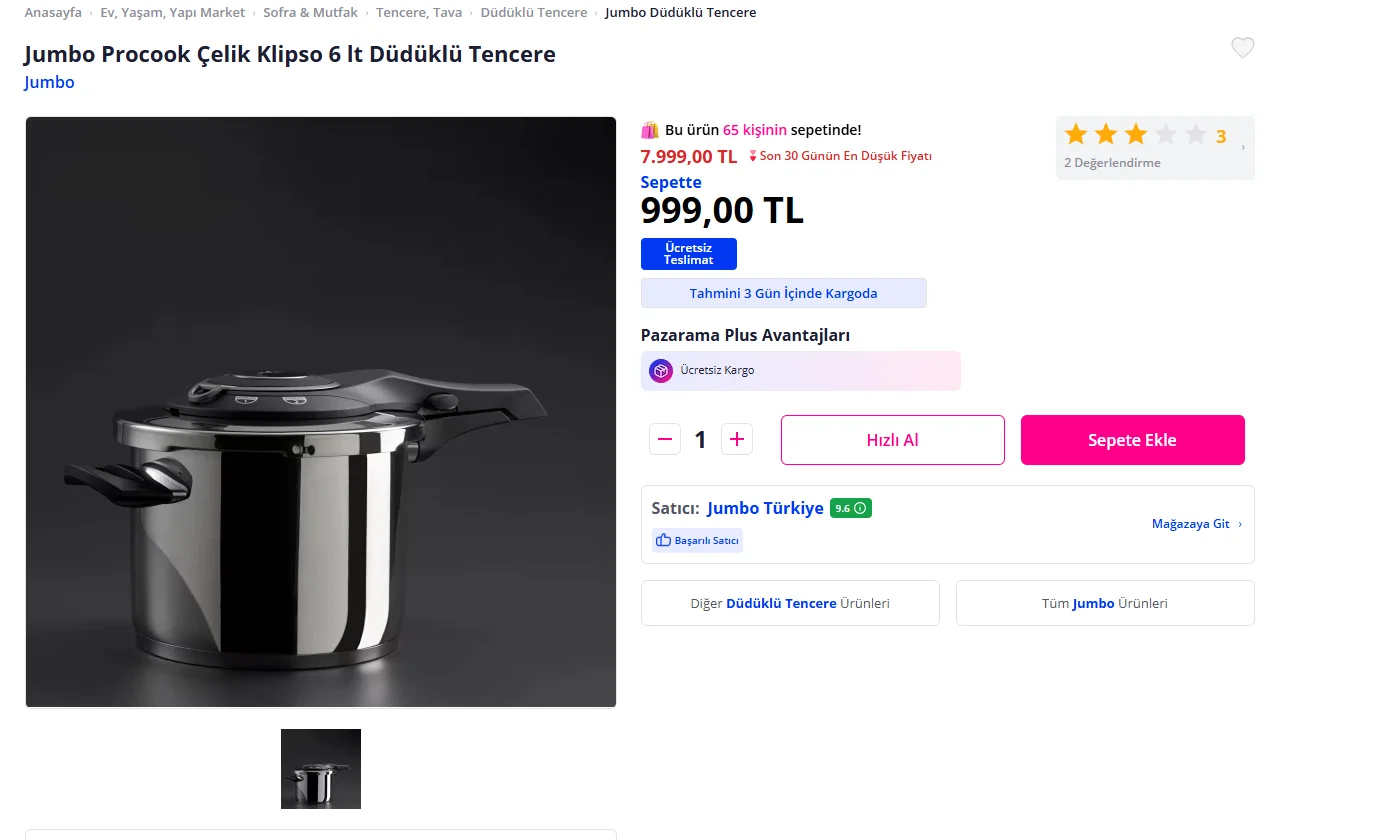Click the Sepete Ekle button
Screen dimensions: 1390x840
coord(1132,440)
